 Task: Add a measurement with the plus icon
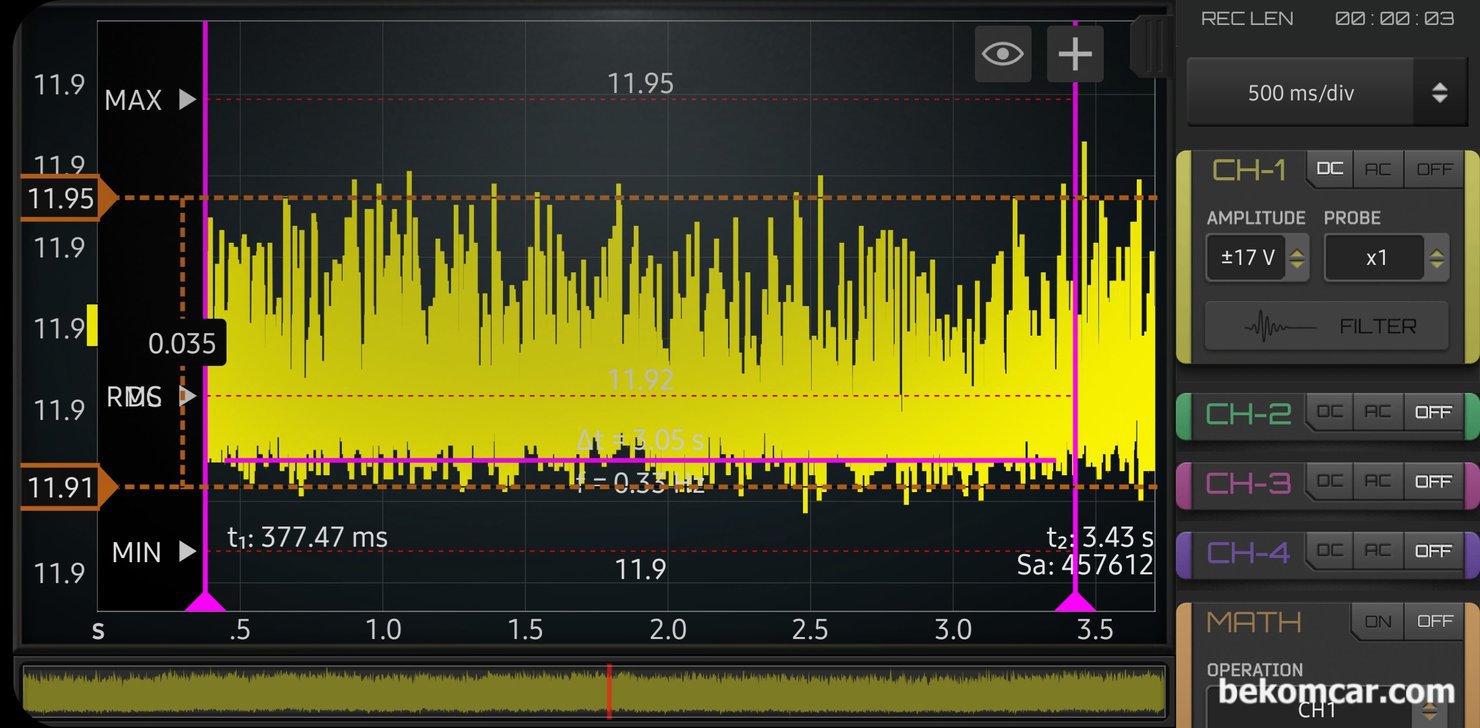click(1075, 53)
